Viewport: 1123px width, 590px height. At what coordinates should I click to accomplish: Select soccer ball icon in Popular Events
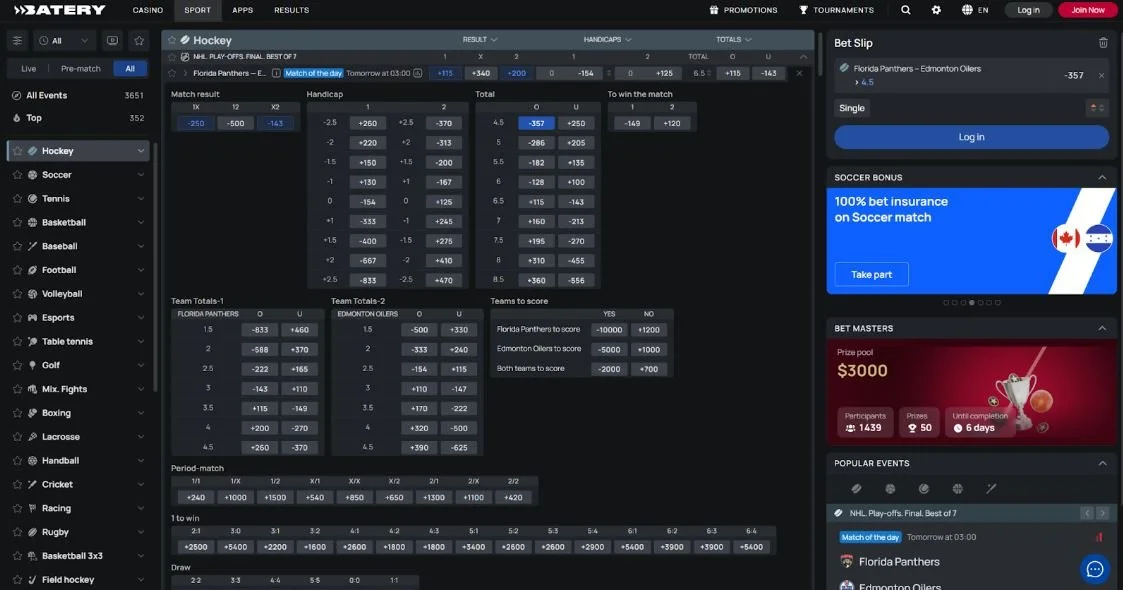[x=890, y=489]
